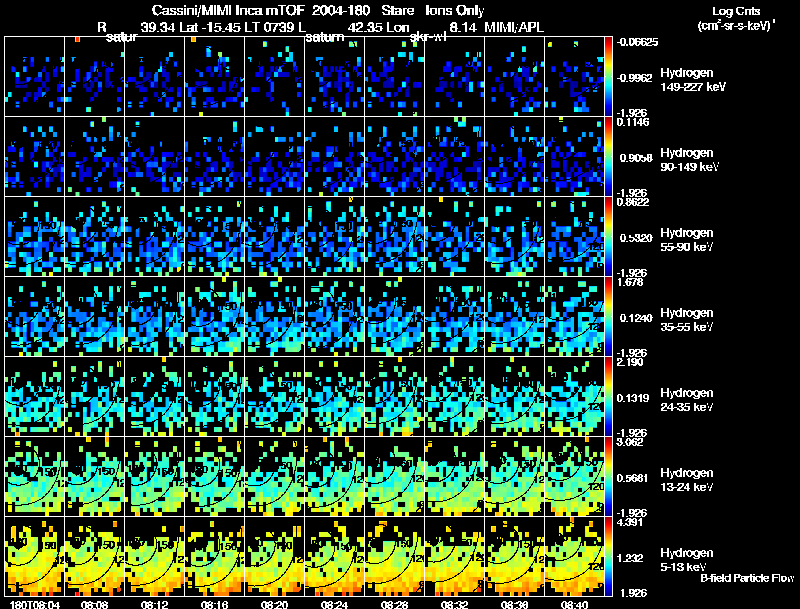Click the 8.14 longitude value in header
This screenshot has width=800, height=609.
tap(463, 27)
